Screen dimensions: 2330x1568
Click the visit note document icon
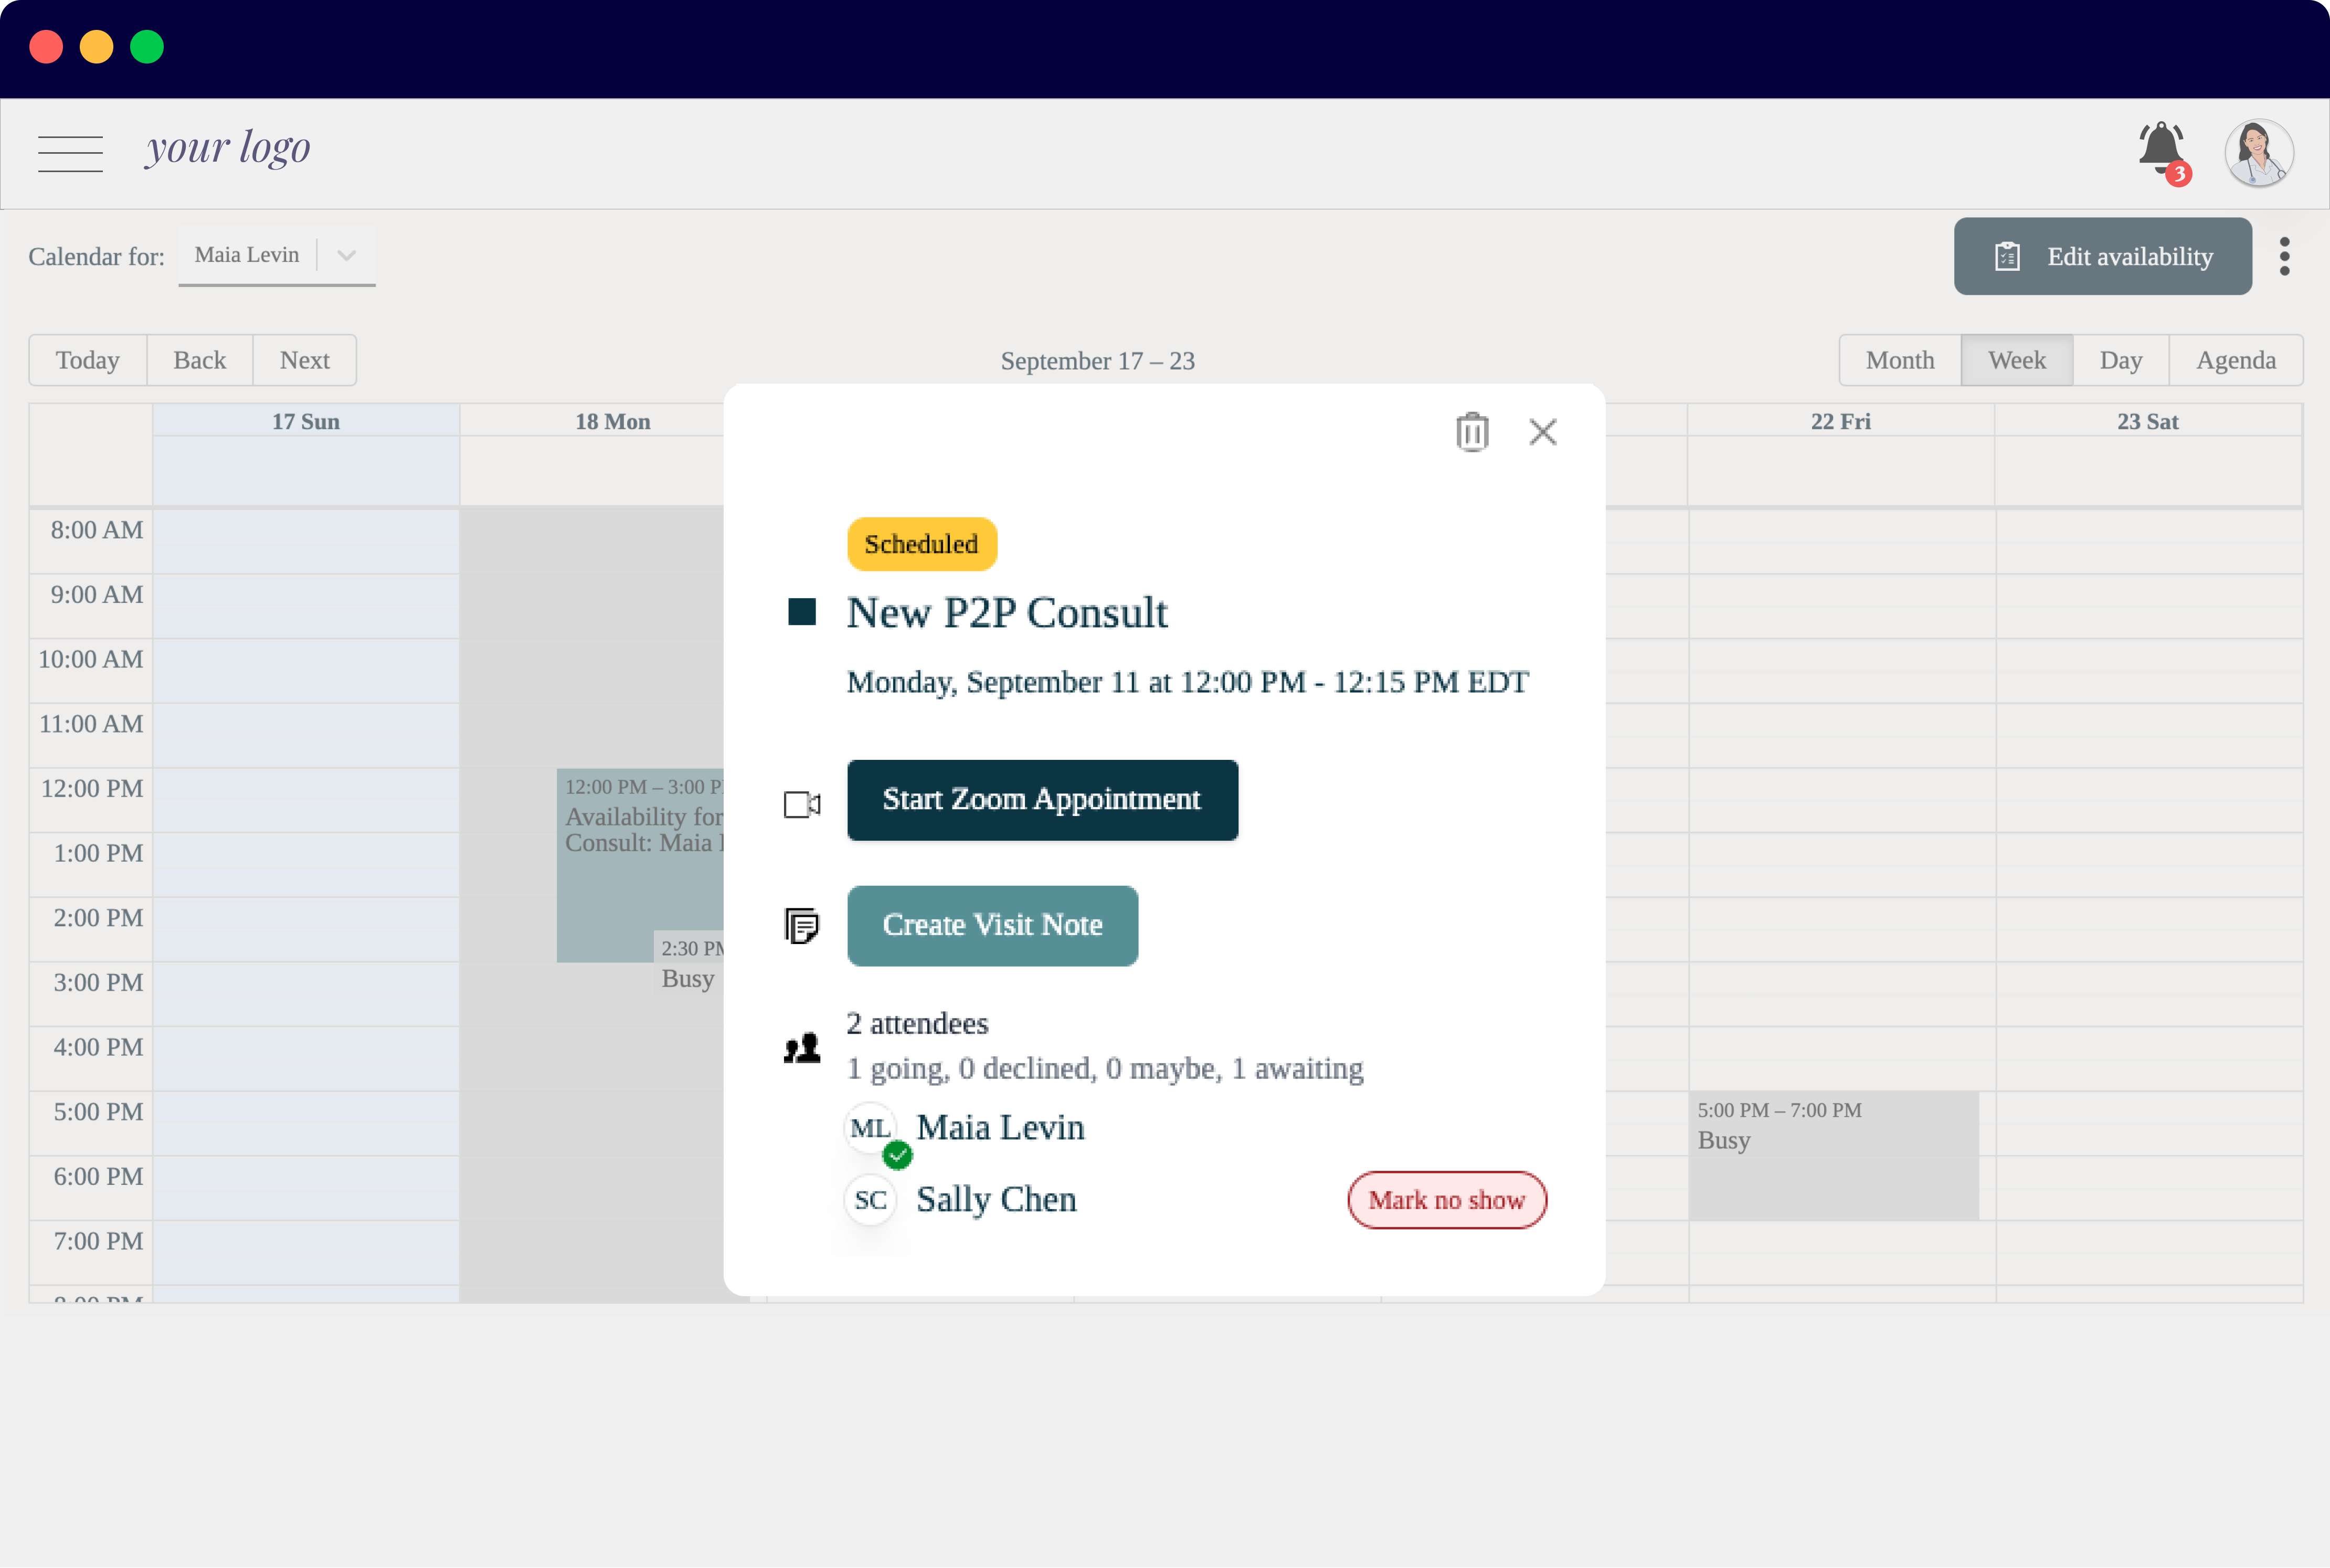tap(802, 925)
